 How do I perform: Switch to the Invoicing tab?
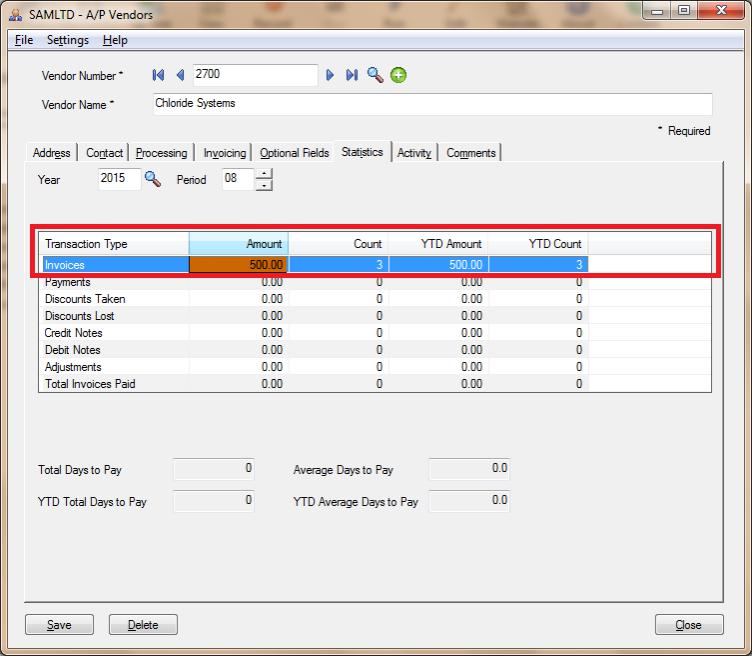224,153
